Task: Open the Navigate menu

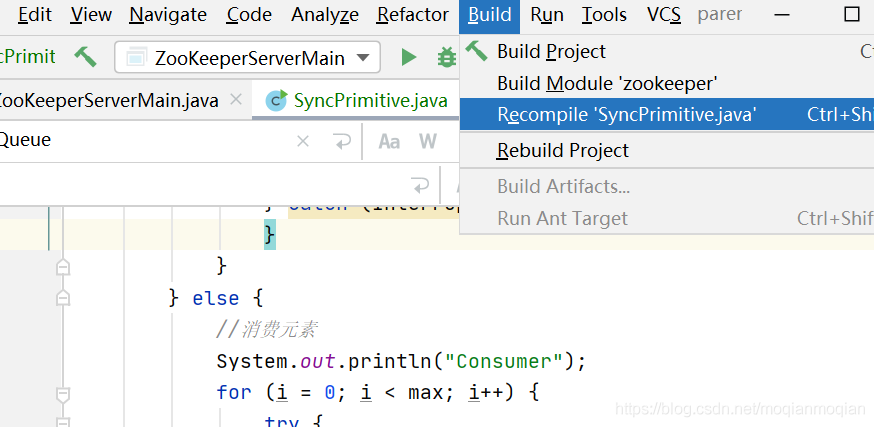Action: (x=168, y=14)
